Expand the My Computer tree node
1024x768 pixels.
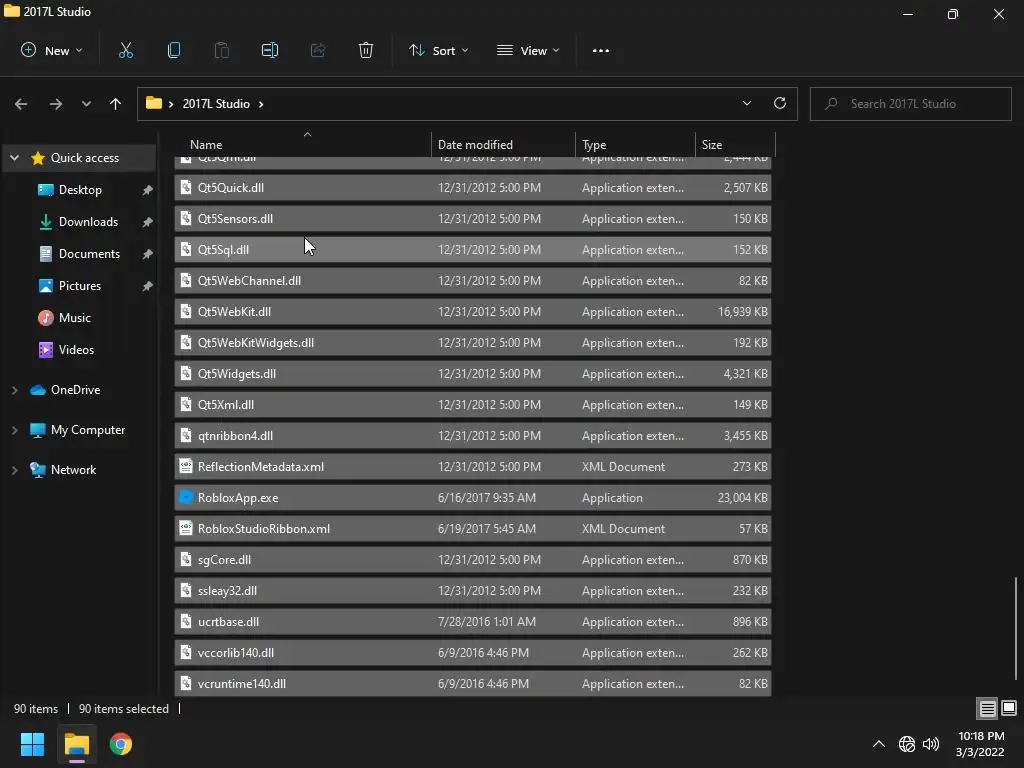[14, 430]
